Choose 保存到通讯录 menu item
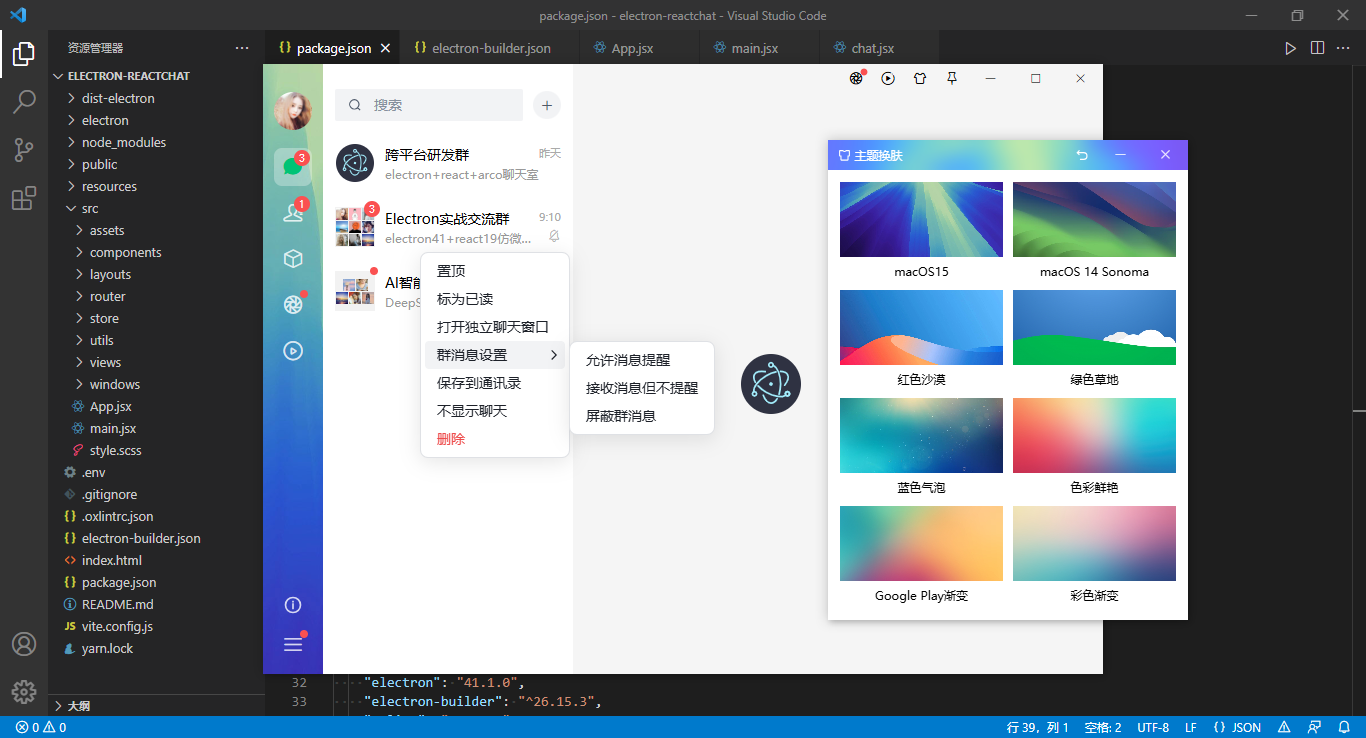Image resolution: width=1366 pixels, height=738 pixels. [495, 383]
